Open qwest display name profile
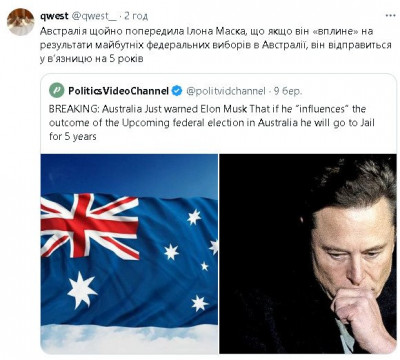The width and height of the screenshot is (400, 360). coord(54,16)
